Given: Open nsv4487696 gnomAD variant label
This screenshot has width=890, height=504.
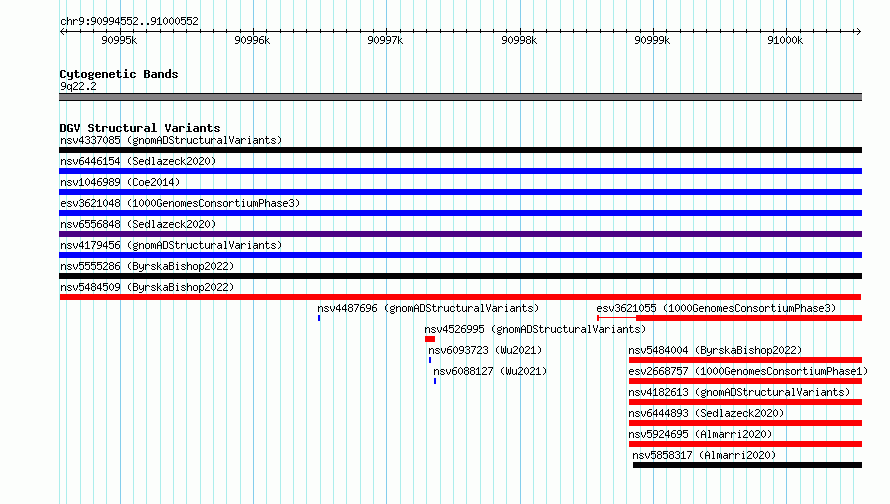Looking at the screenshot, I should (428, 308).
